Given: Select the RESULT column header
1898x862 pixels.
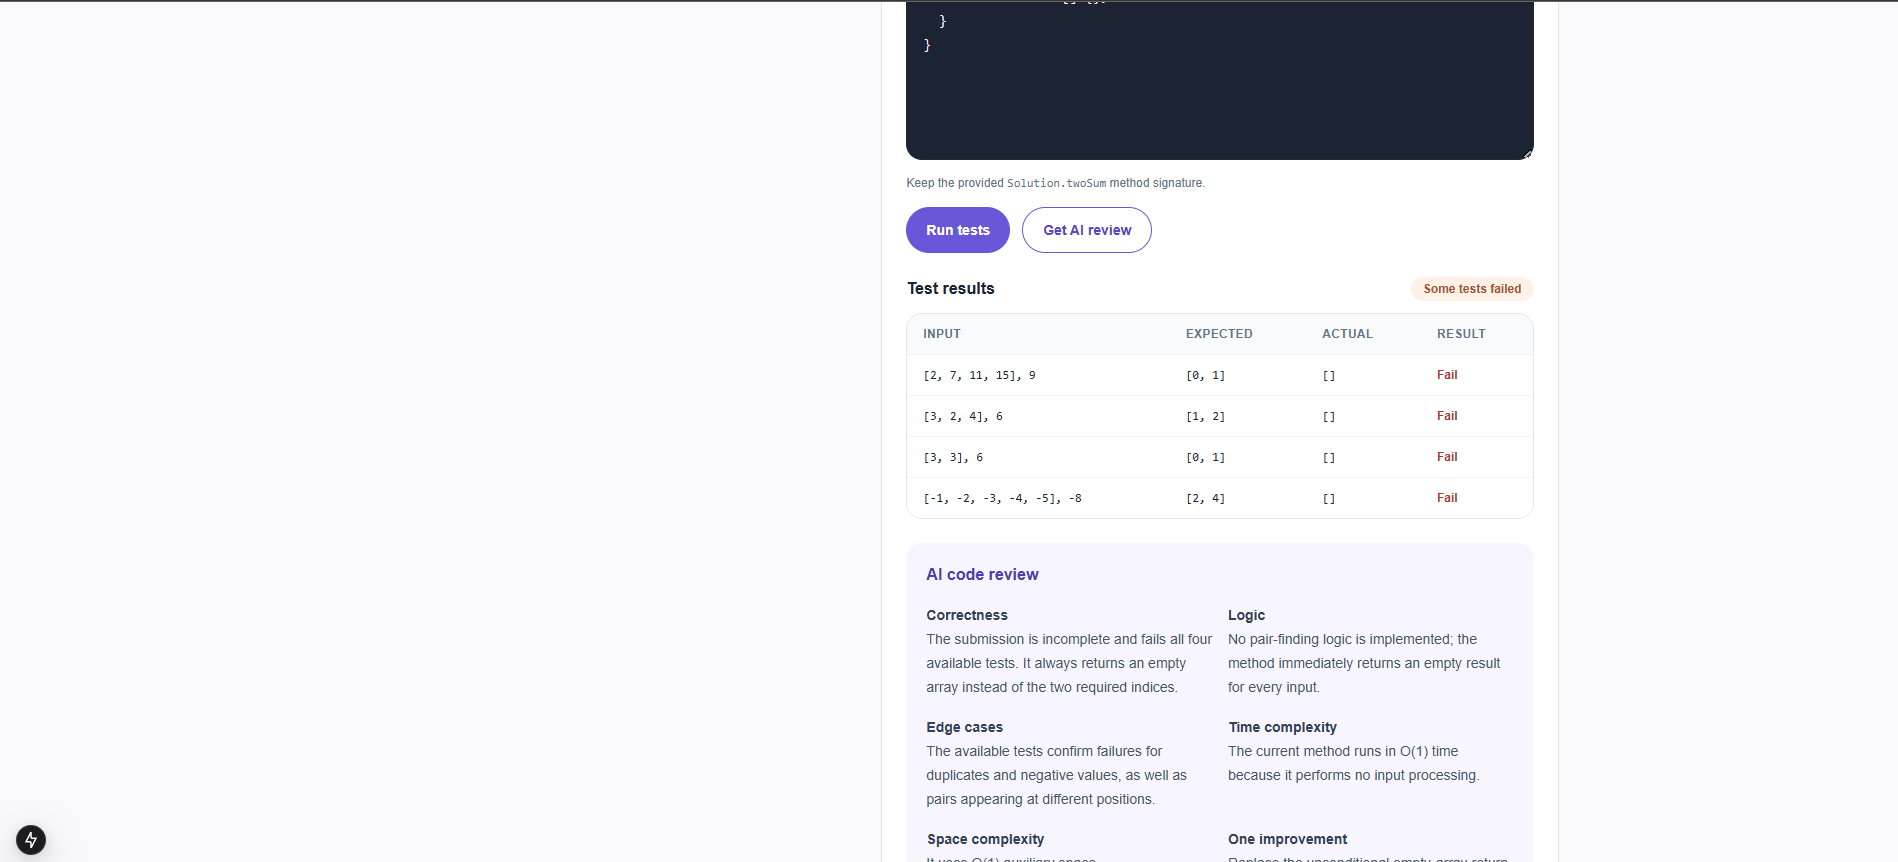Looking at the screenshot, I should pyautogui.click(x=1461, y=334).
